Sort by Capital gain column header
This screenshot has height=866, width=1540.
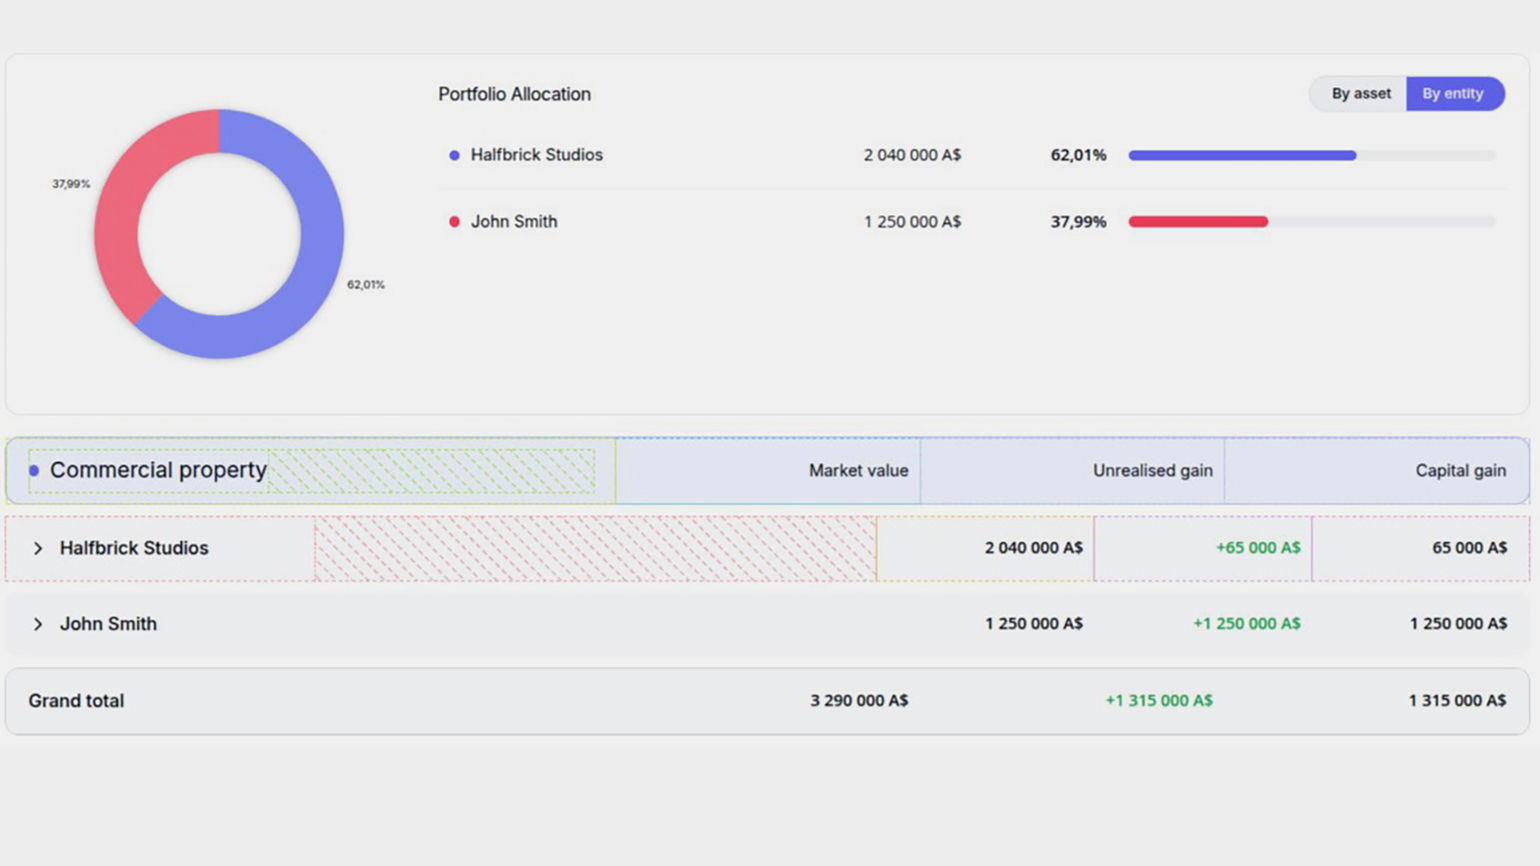[x=1460, y=470]
